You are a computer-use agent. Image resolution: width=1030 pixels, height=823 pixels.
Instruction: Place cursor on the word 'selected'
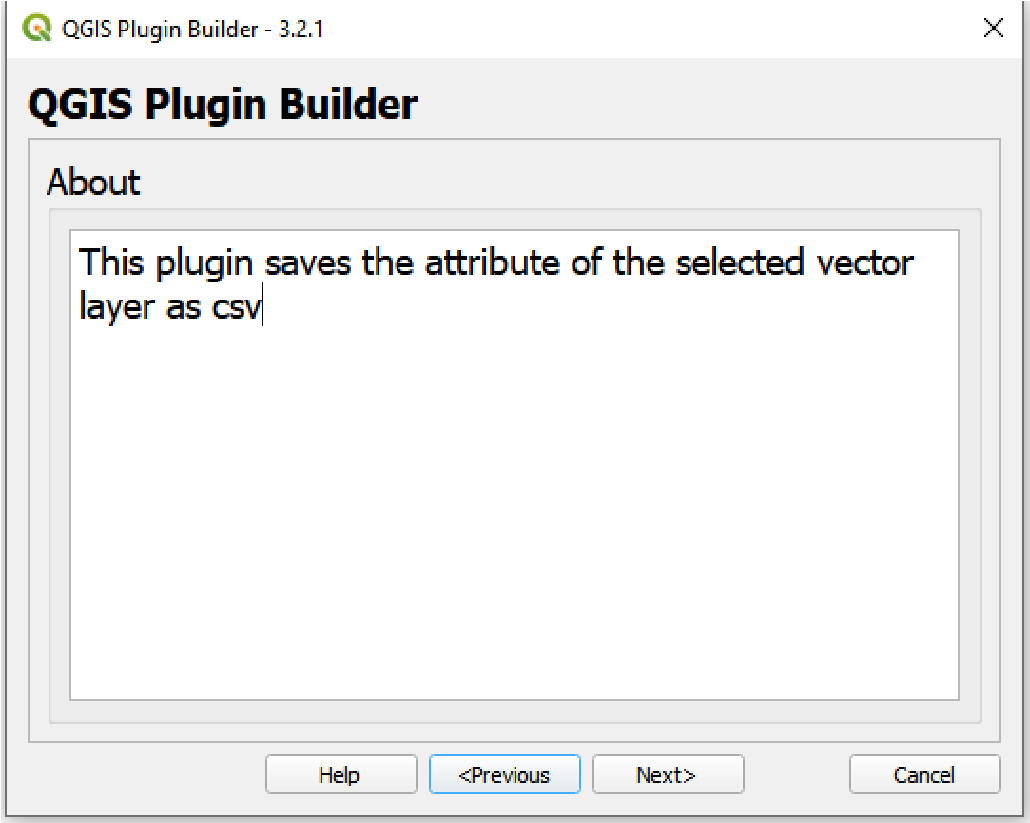[x=740, y=263]
